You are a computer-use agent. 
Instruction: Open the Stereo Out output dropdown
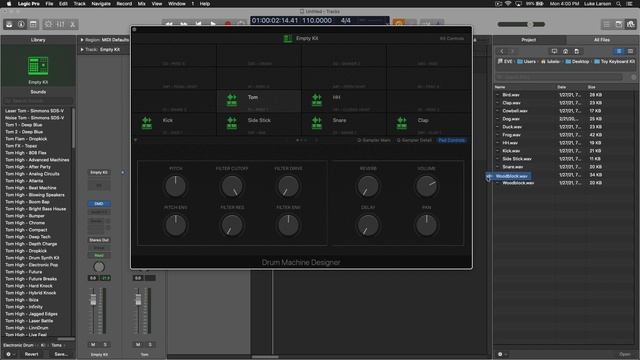pyautogui.click(x=99, y=240)
